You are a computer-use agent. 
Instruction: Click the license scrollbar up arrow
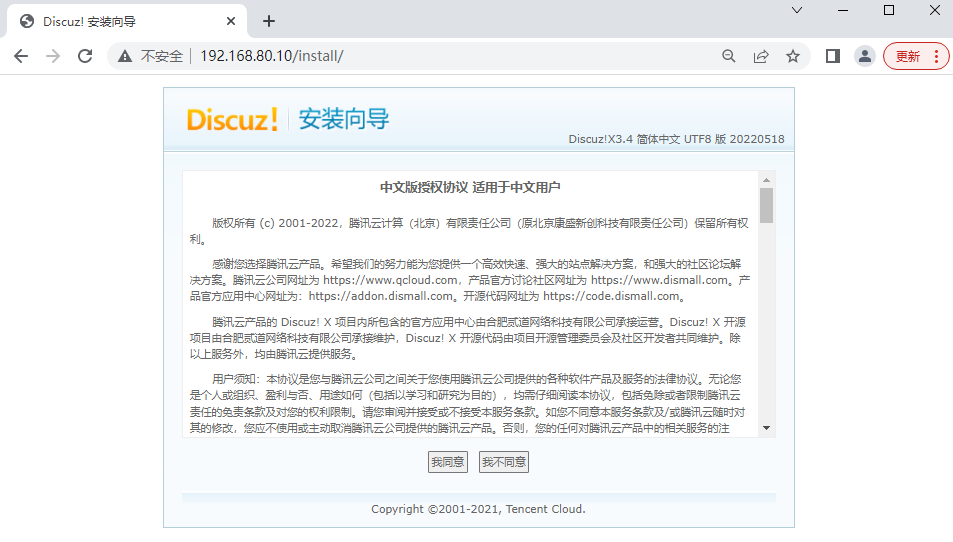coord(766,180)
